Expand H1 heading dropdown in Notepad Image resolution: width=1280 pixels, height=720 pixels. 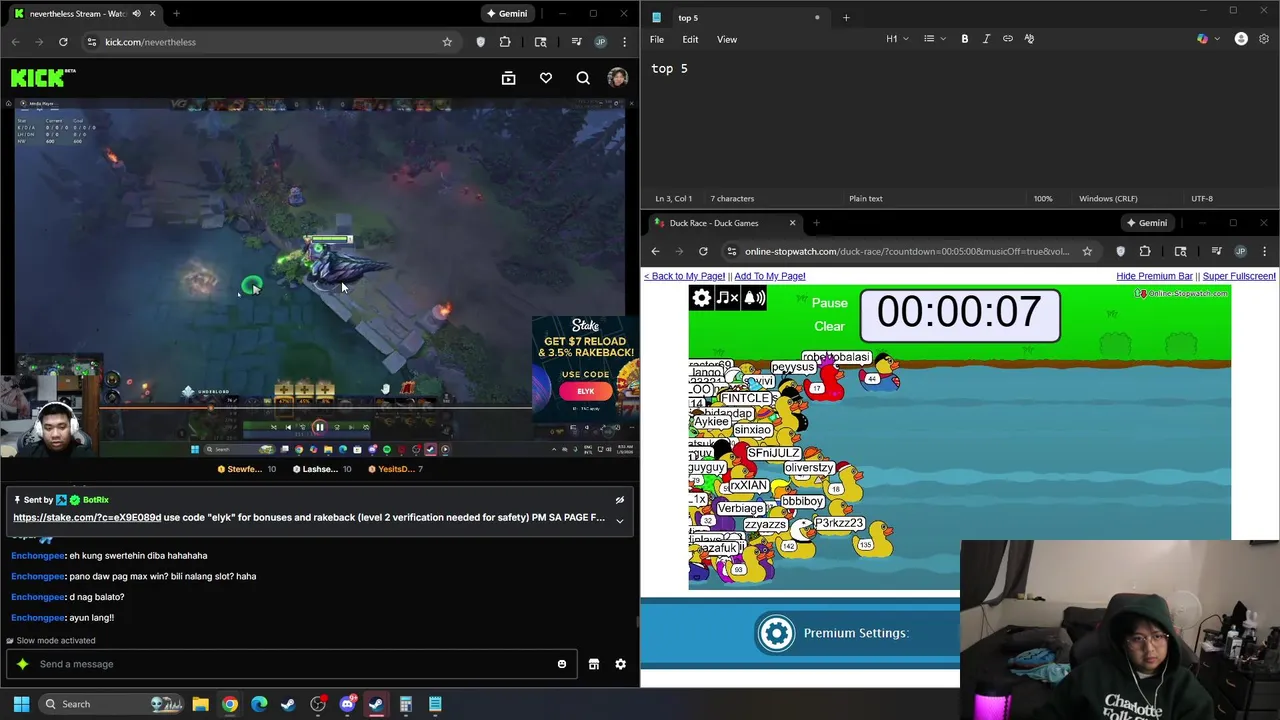[897, 39]
